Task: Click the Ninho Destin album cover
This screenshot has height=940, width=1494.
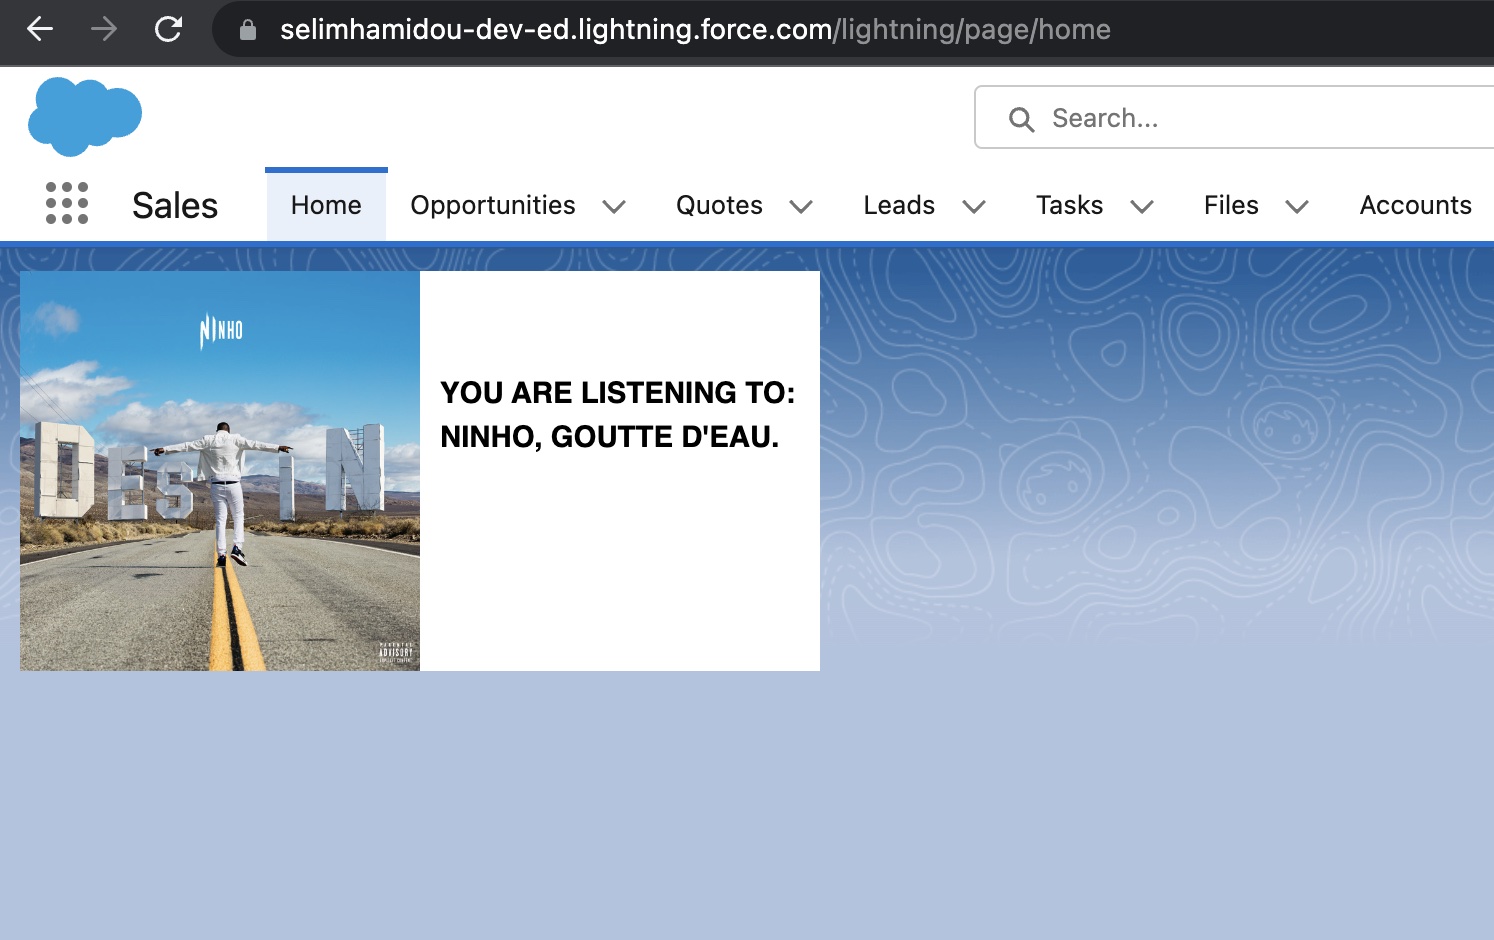Action: coord(220,471)
